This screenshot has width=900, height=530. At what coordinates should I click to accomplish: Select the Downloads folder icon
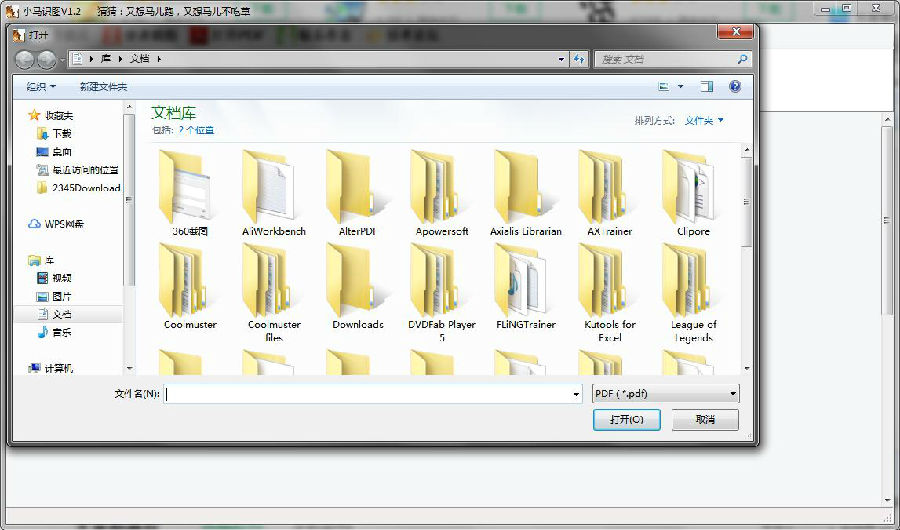tap(358, 285)
